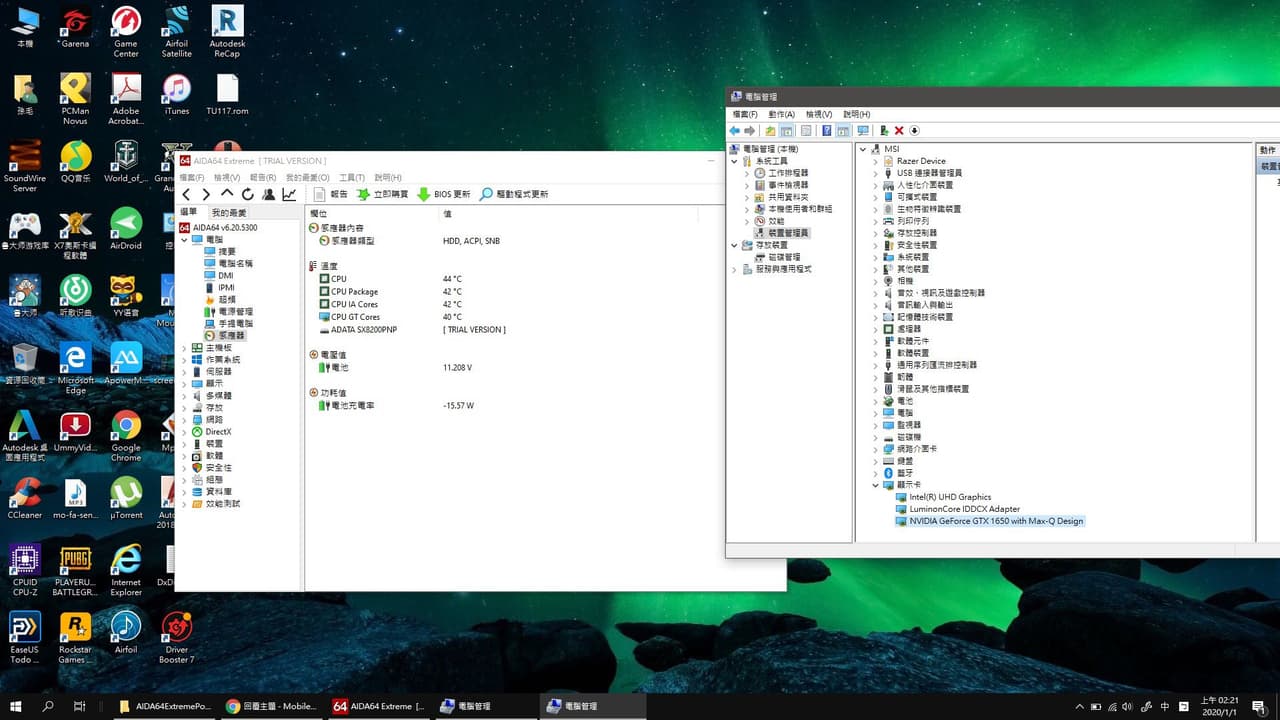
Task: Select LuminonCore IDDCX Adapter device
Action: tap(957, 509)
